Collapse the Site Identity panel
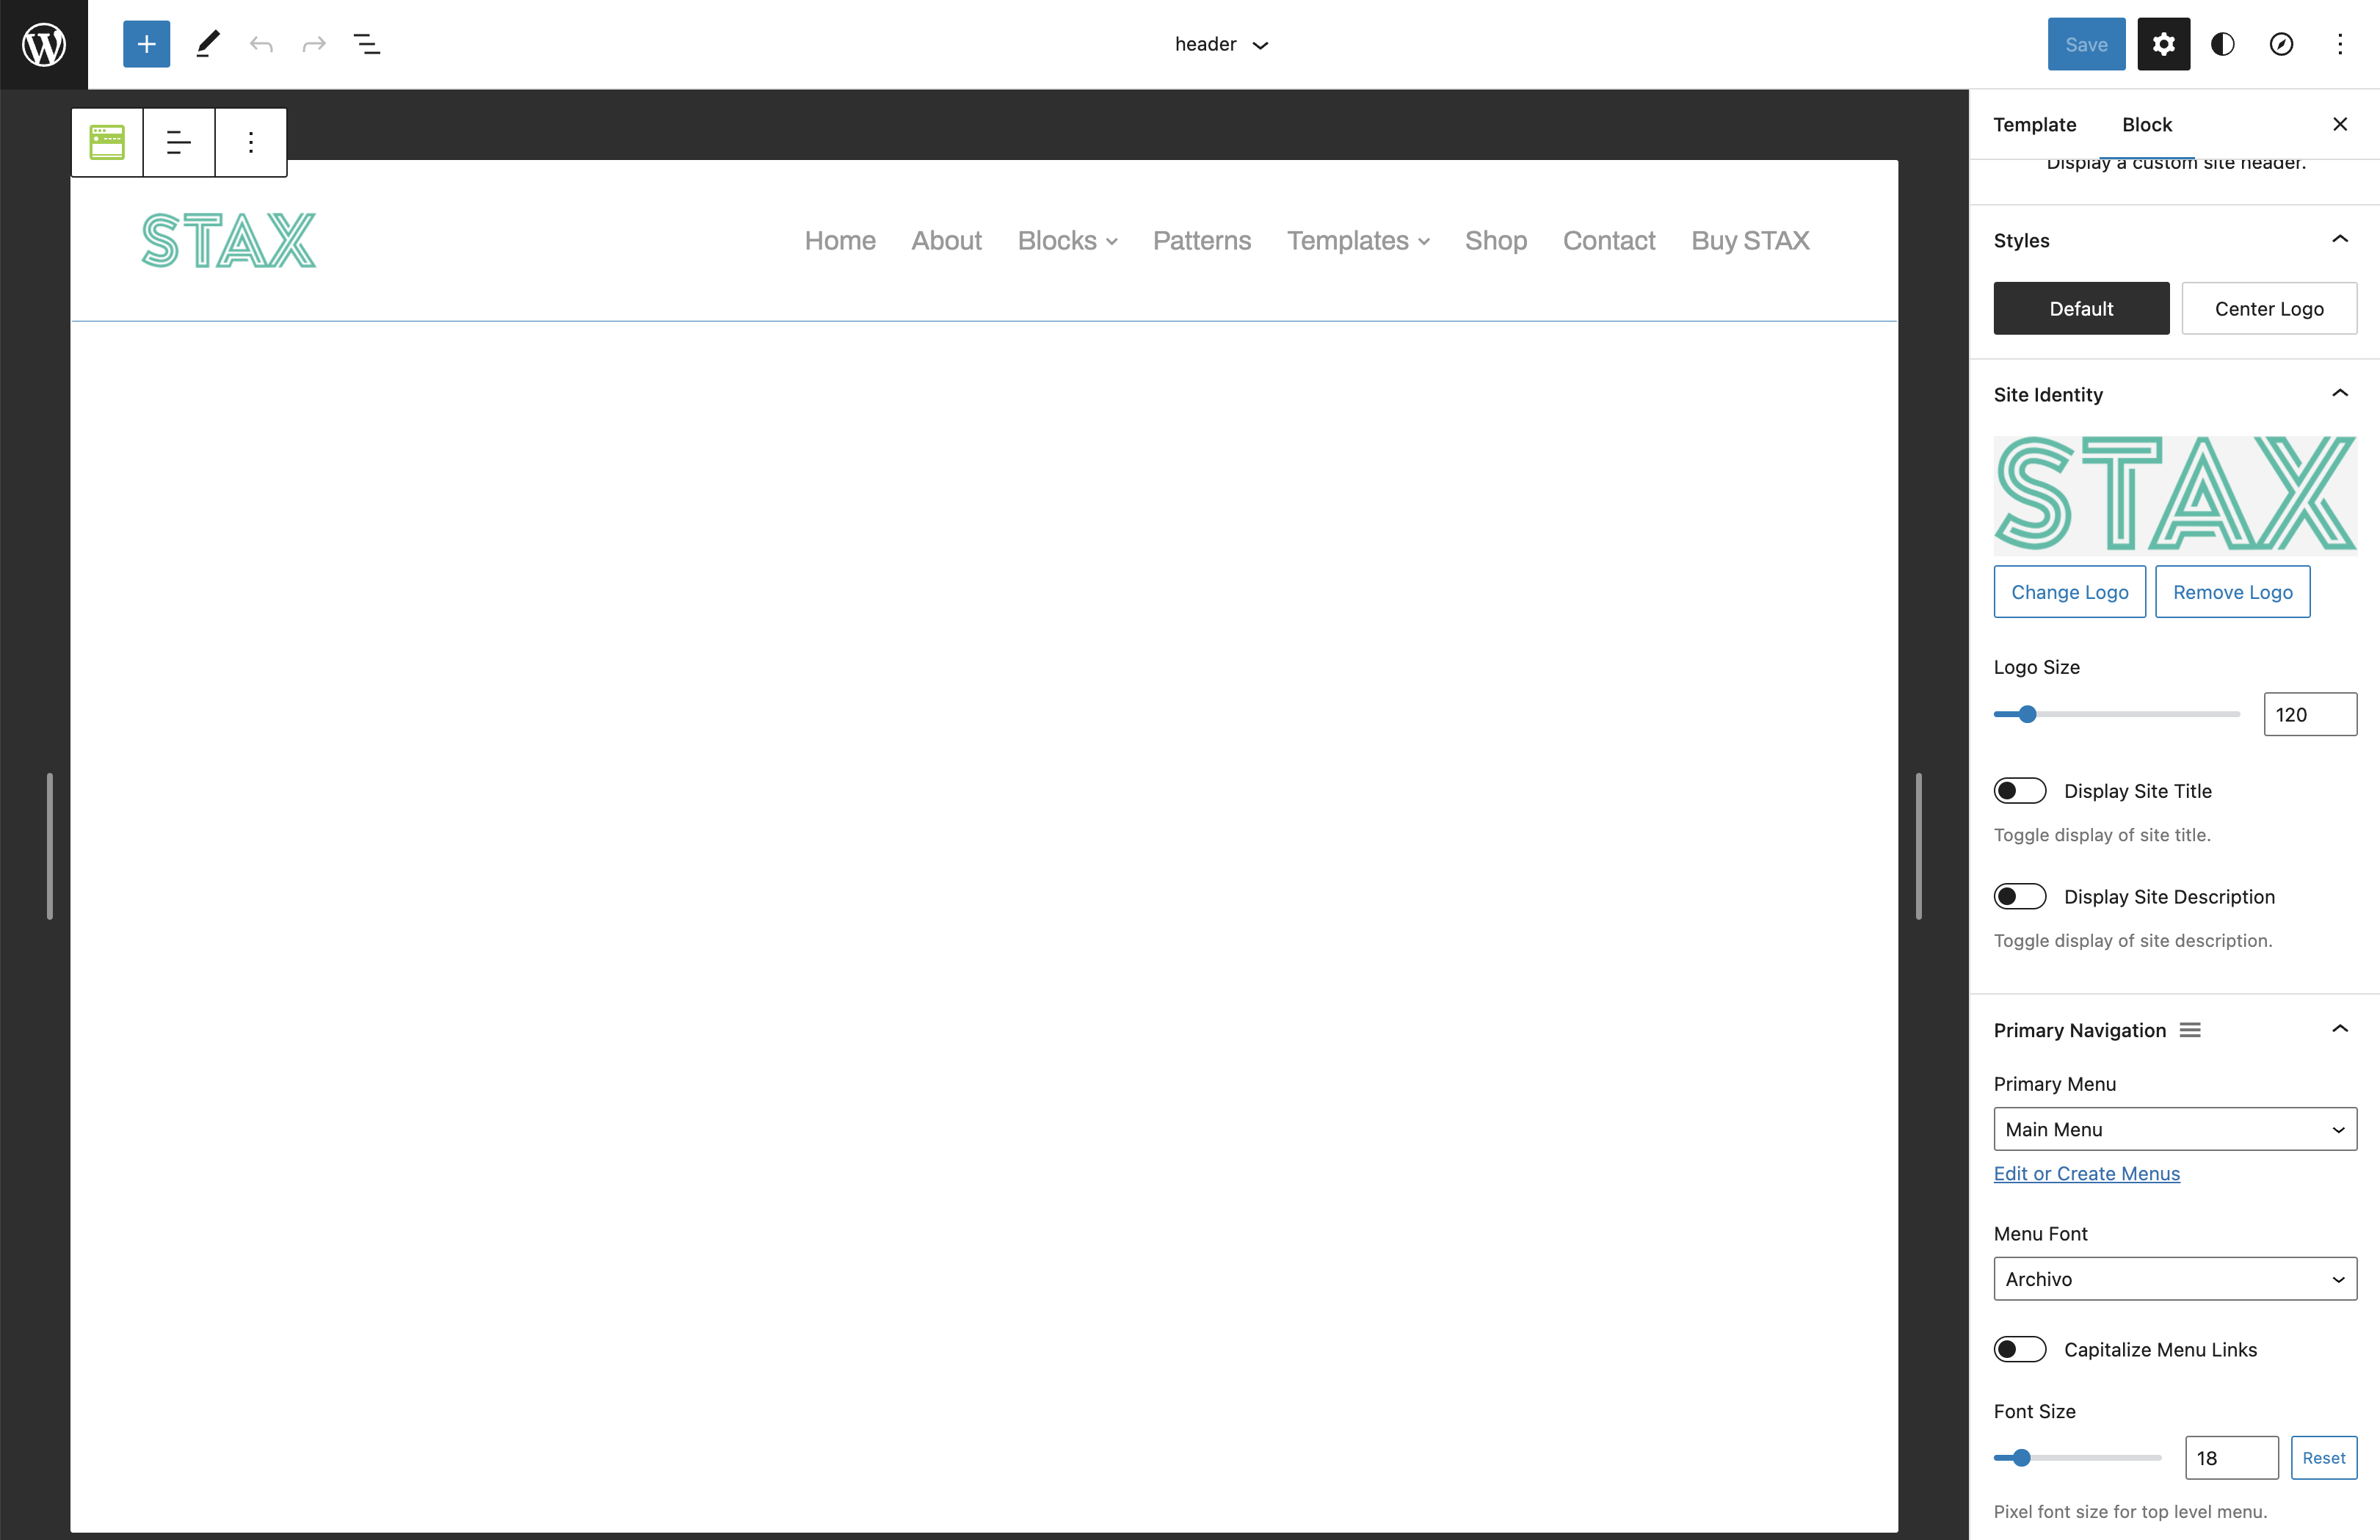 pyautogui.click(x=2340, y=393)
